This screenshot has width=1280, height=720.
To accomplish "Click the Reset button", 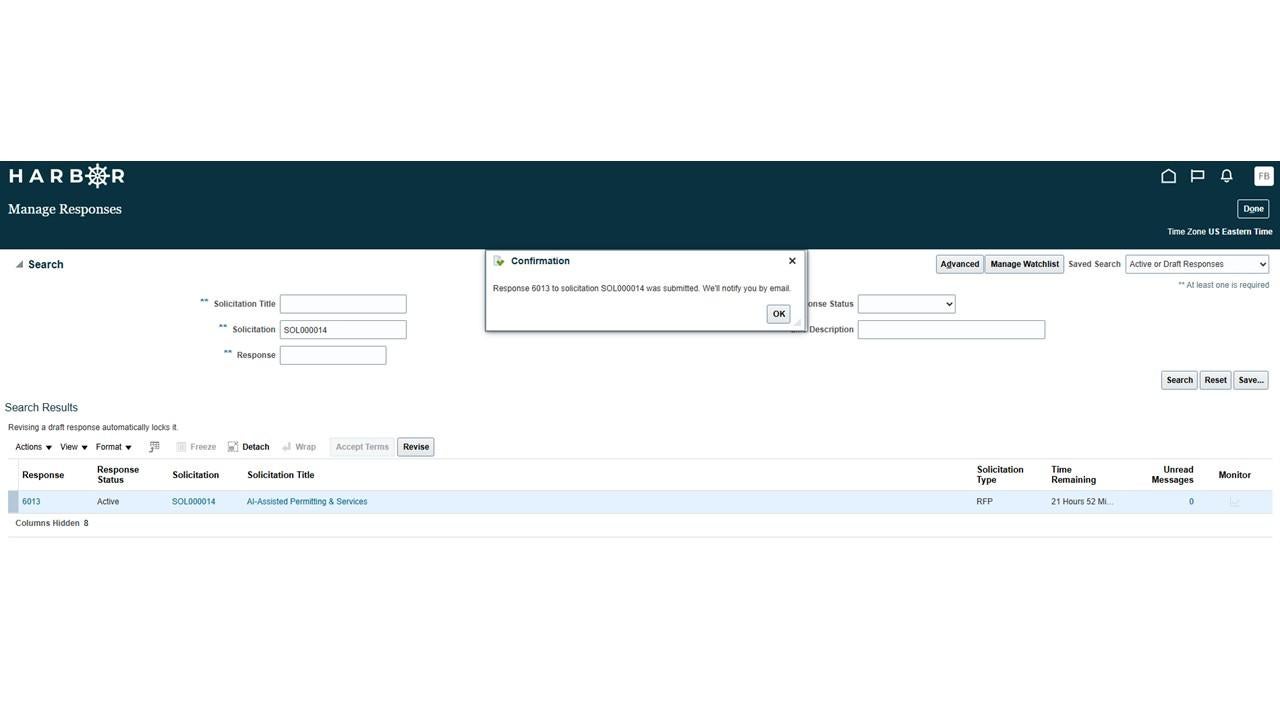I will point(1215,380).
